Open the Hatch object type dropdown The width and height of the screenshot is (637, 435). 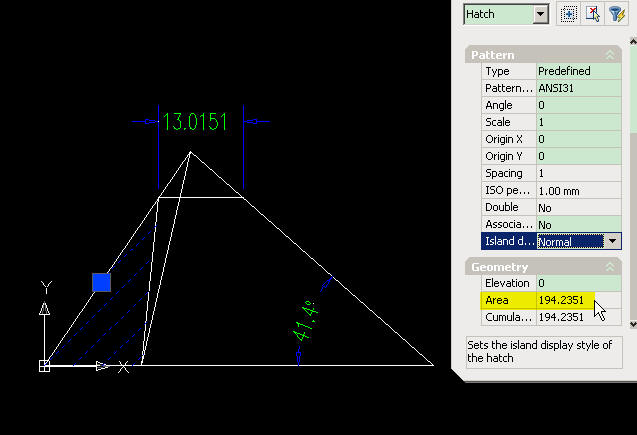[x=540, y=15]
